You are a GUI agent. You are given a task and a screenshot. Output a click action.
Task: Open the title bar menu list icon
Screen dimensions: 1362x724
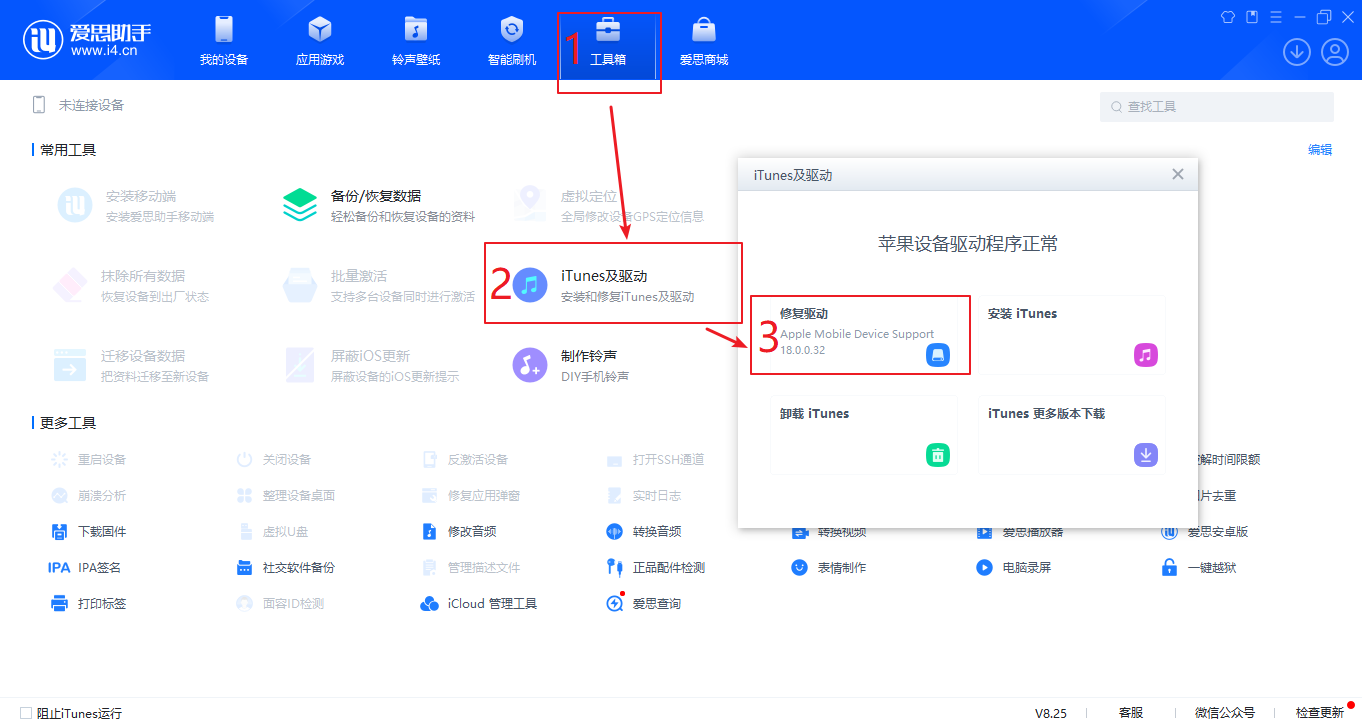coord(1275,17)
